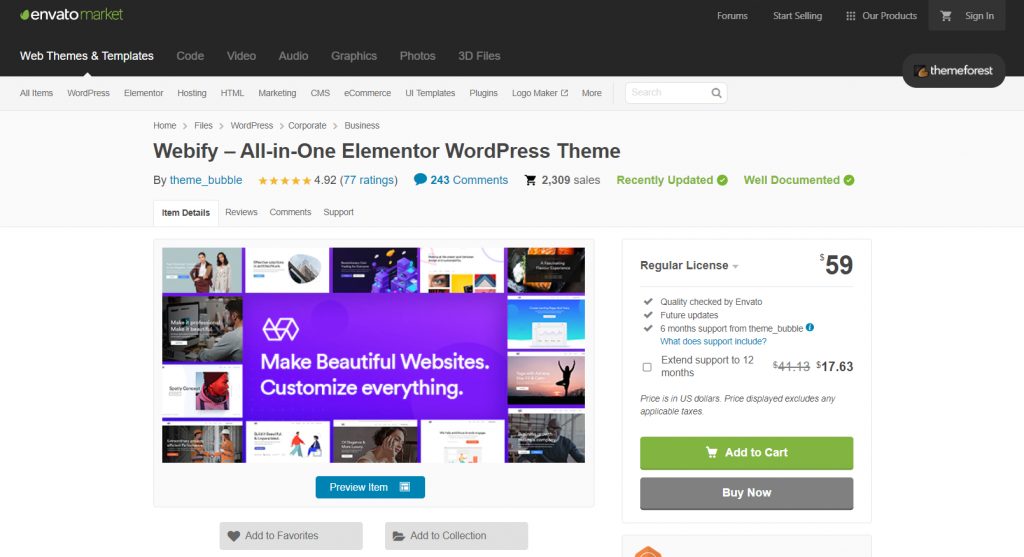This screenshot has height=557, width=1024.
Task: Click the Recently Updated green check badge
Action: coord(722,180)
